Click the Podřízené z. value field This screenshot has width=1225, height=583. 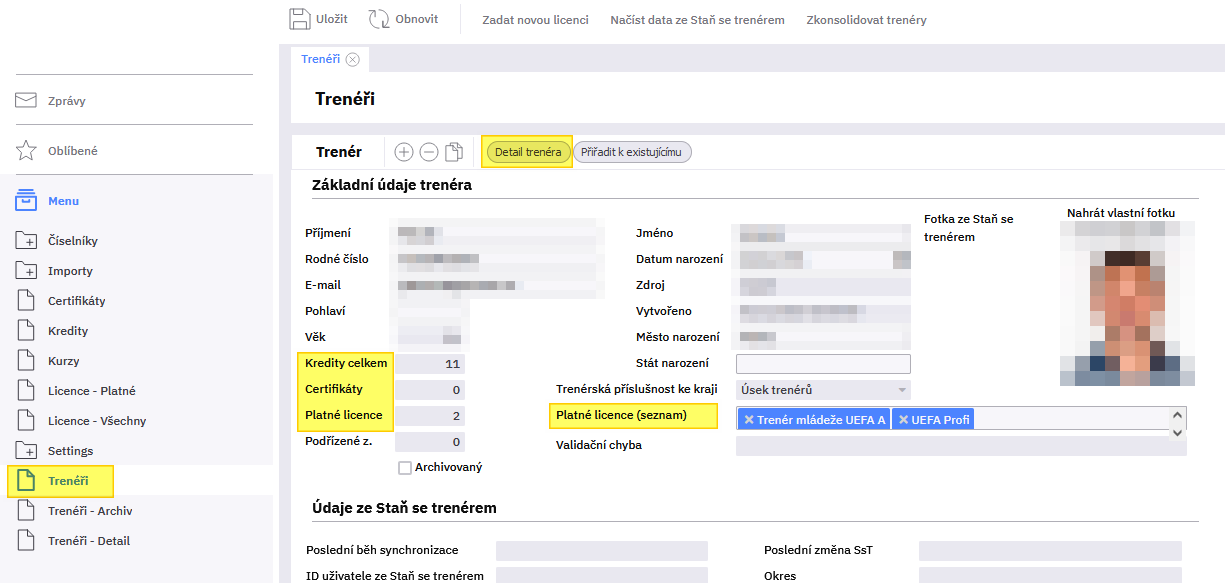tap(430, 442)
